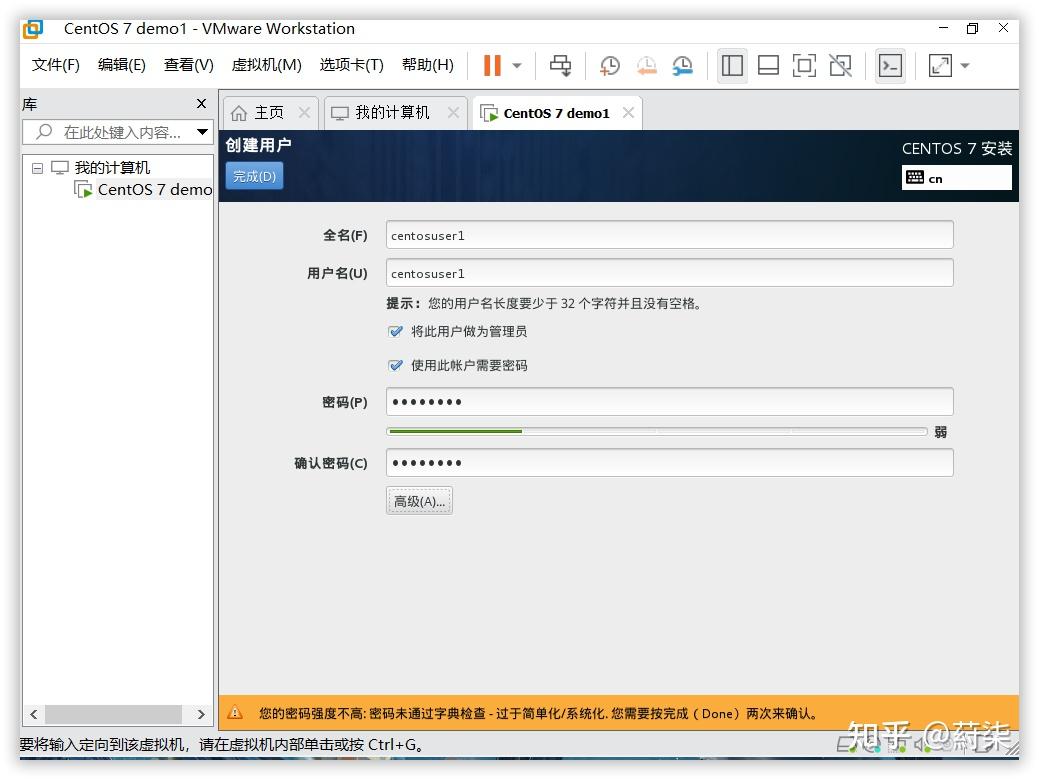Click the password strength bar
This screenshot has height=780, width=1039.
[x=657, y=431]
